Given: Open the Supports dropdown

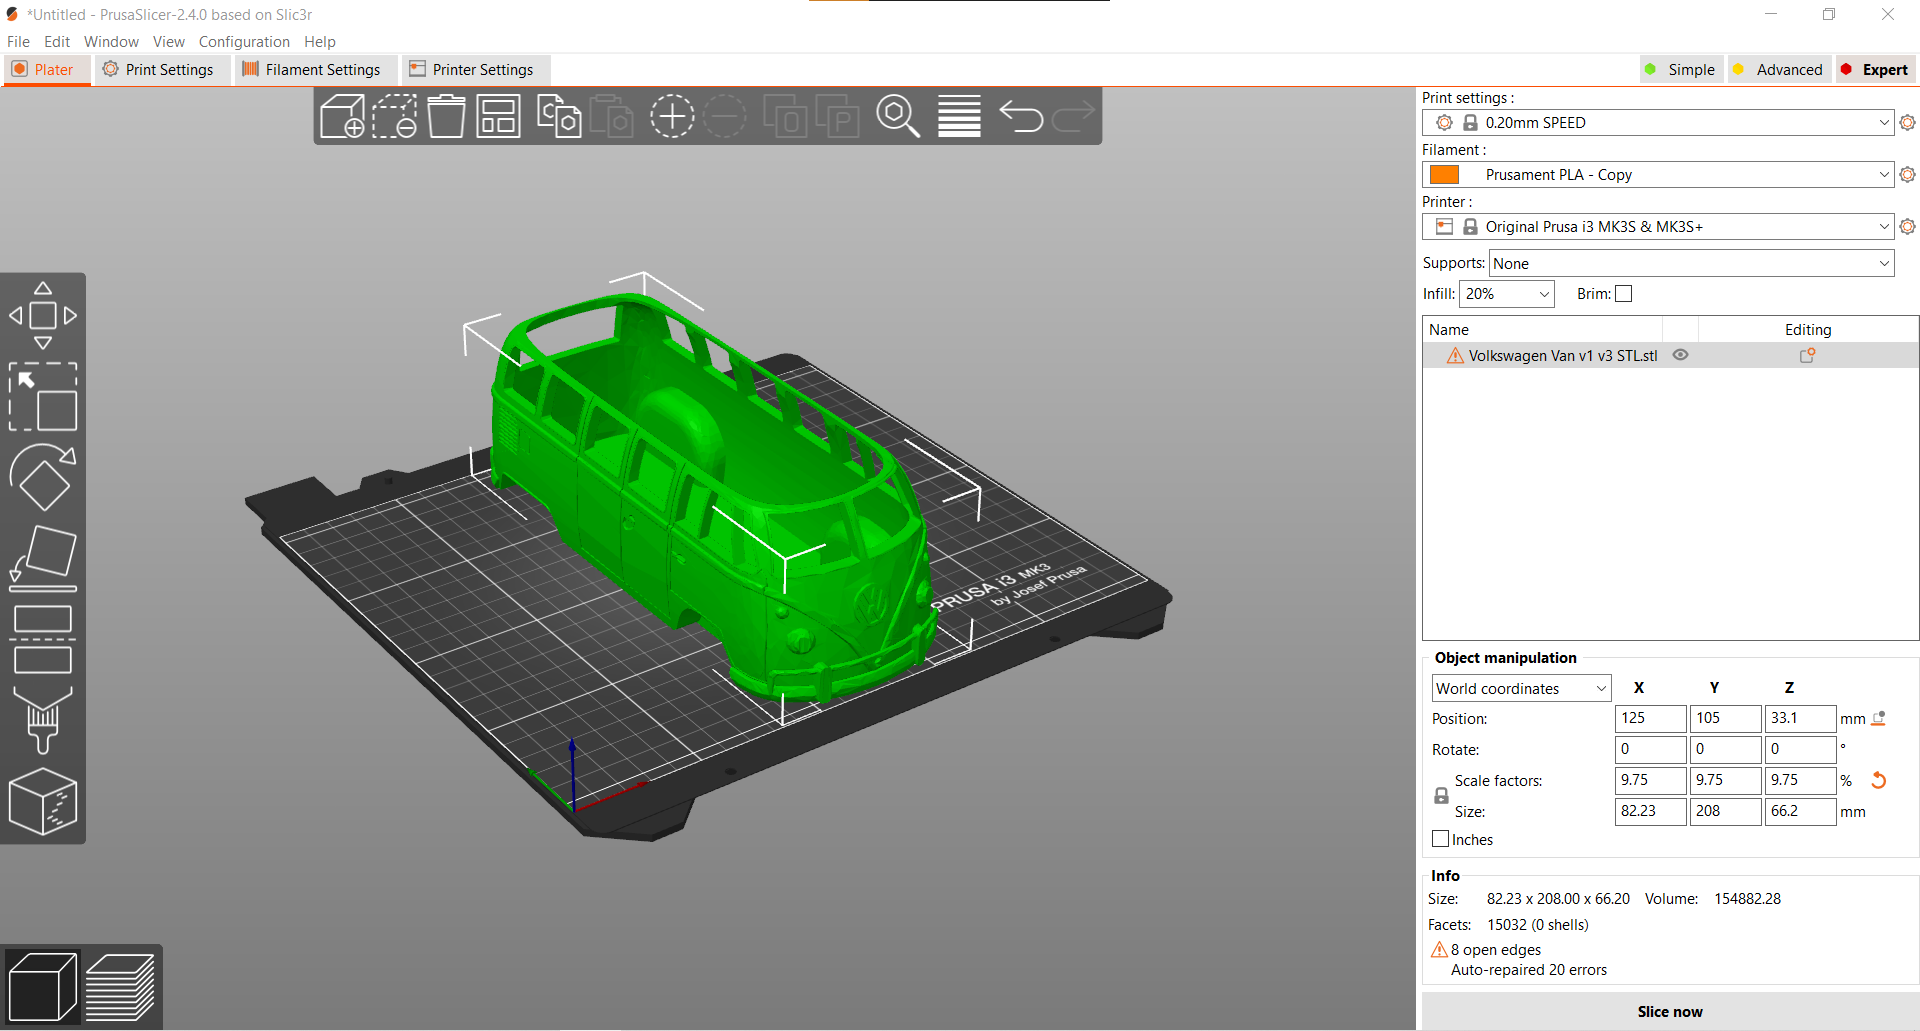Looking at the screenshot, I should click(x=1692, y=263).
